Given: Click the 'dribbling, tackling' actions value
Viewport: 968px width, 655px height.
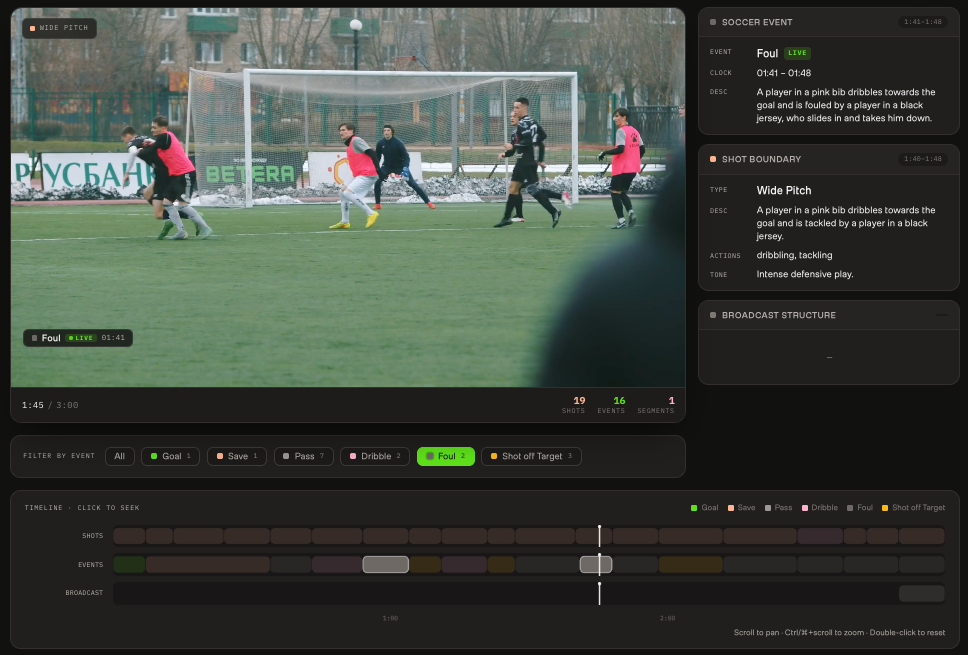Looking at the screenshot, I should tap(794, 255).
